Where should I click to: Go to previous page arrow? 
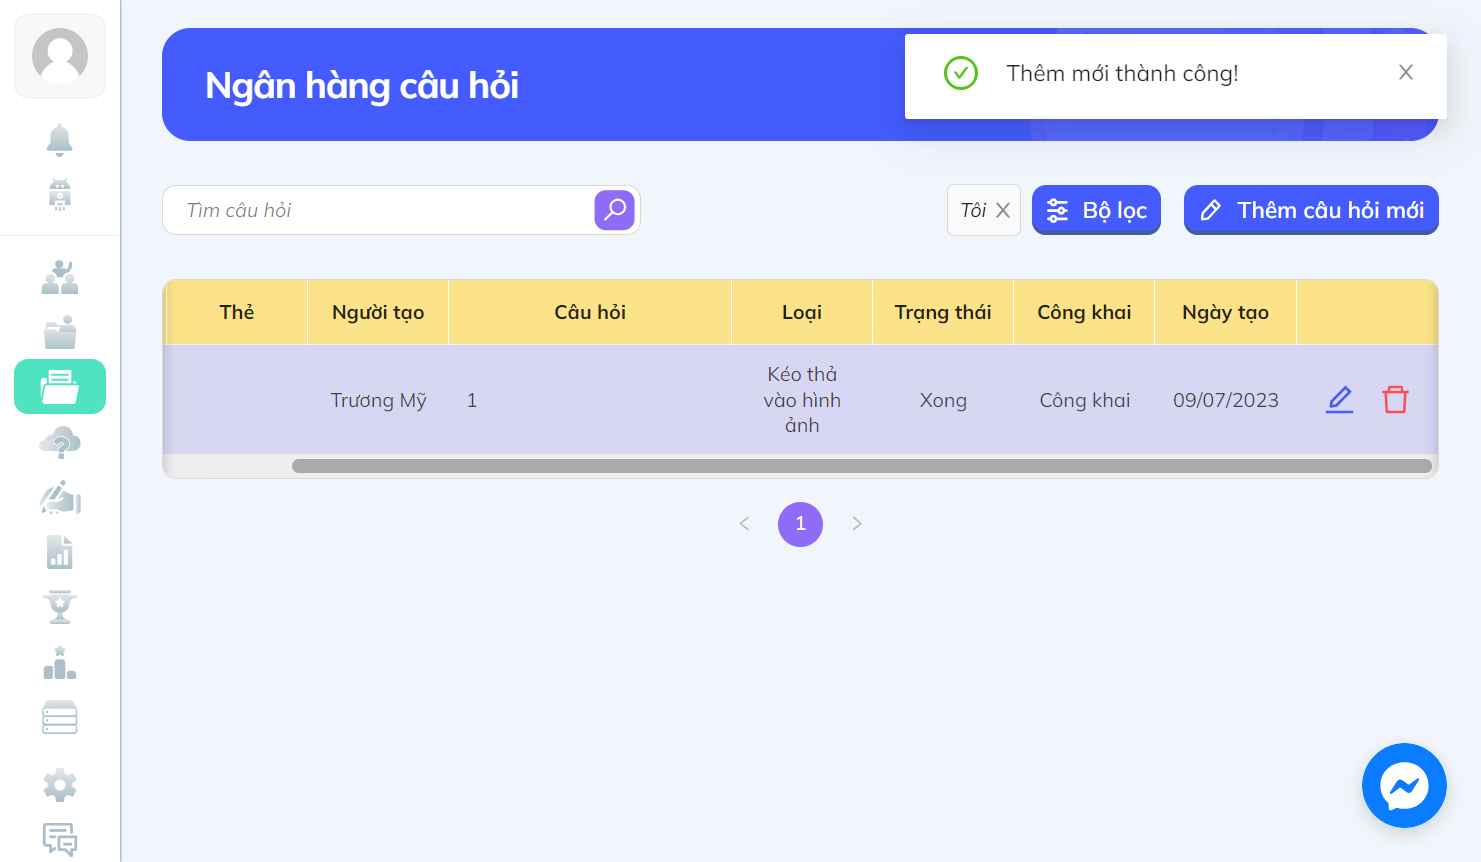[744, 524]
